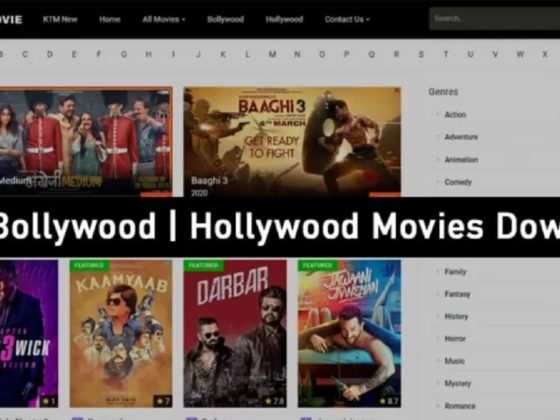Select the Action genre
The width and height of the screenshot is (560, 420).
[x=455, y=115]
